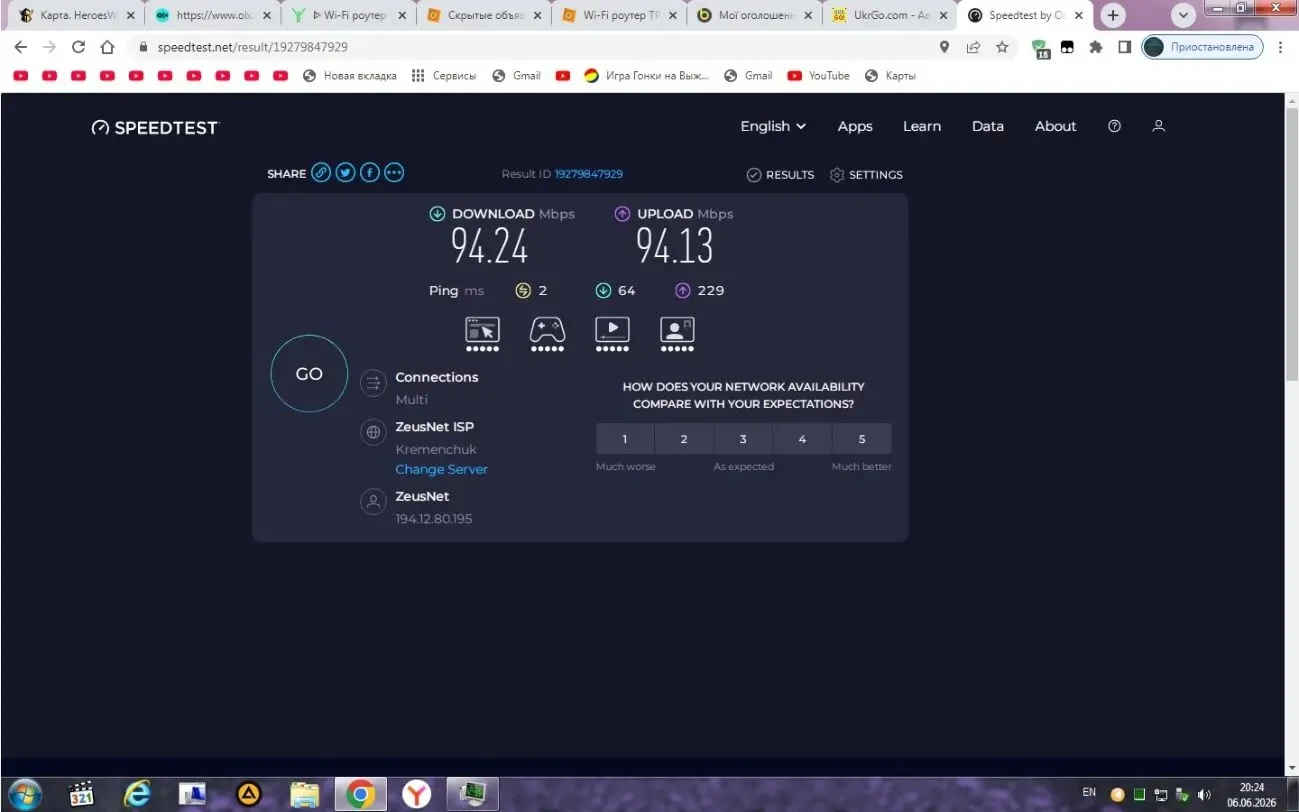
Task: Go to browser home page
Action: click(108, 47)
